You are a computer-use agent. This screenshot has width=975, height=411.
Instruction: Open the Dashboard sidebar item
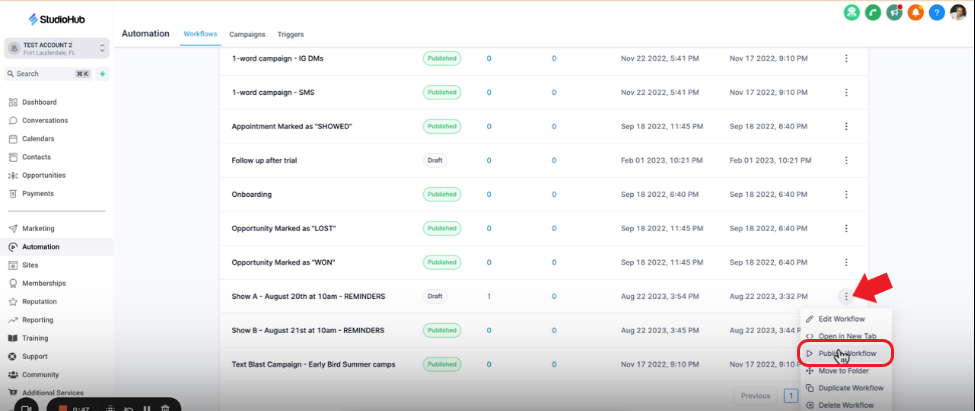(39, 102)
